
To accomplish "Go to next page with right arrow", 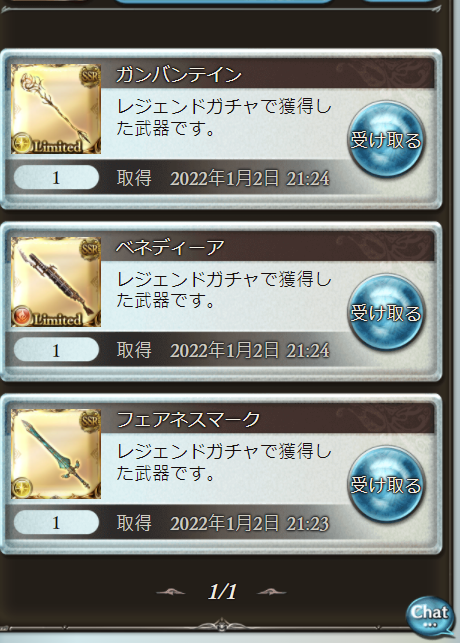I will [x=271, y=592].
